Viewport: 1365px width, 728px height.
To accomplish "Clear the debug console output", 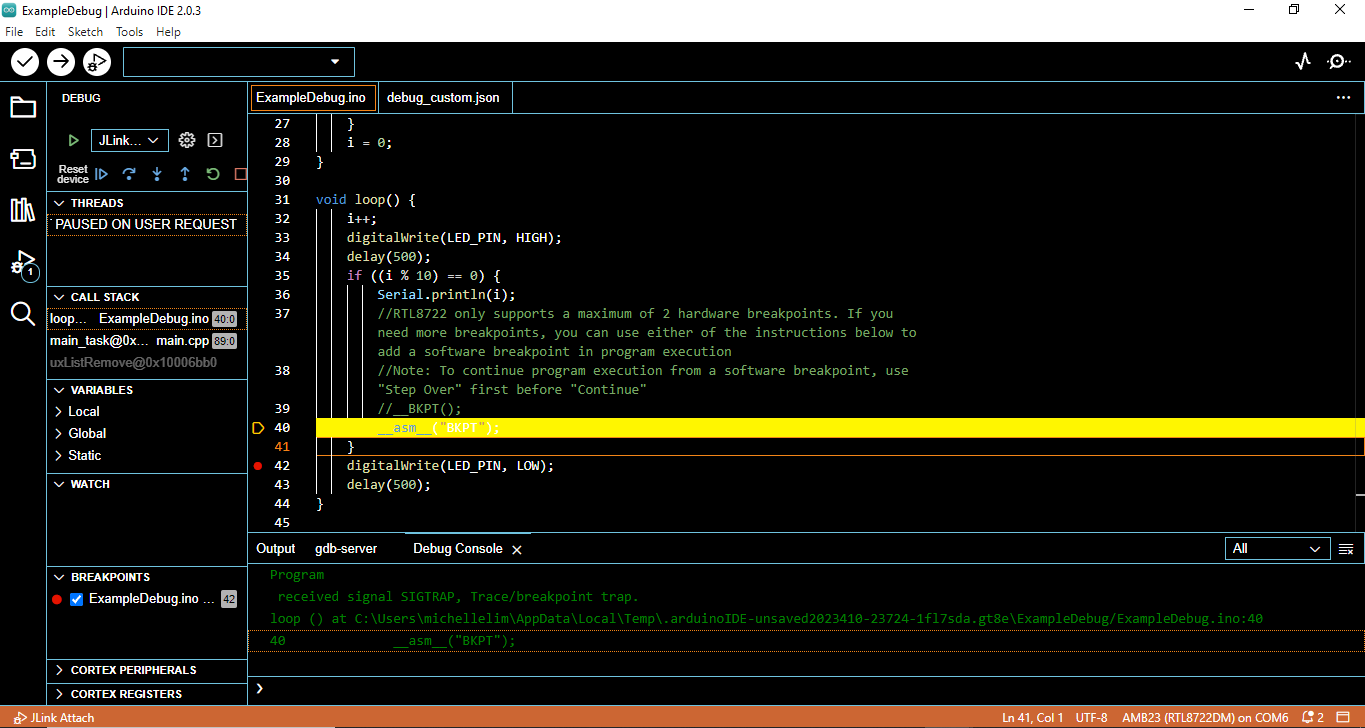I will (x=1346, y=549).
